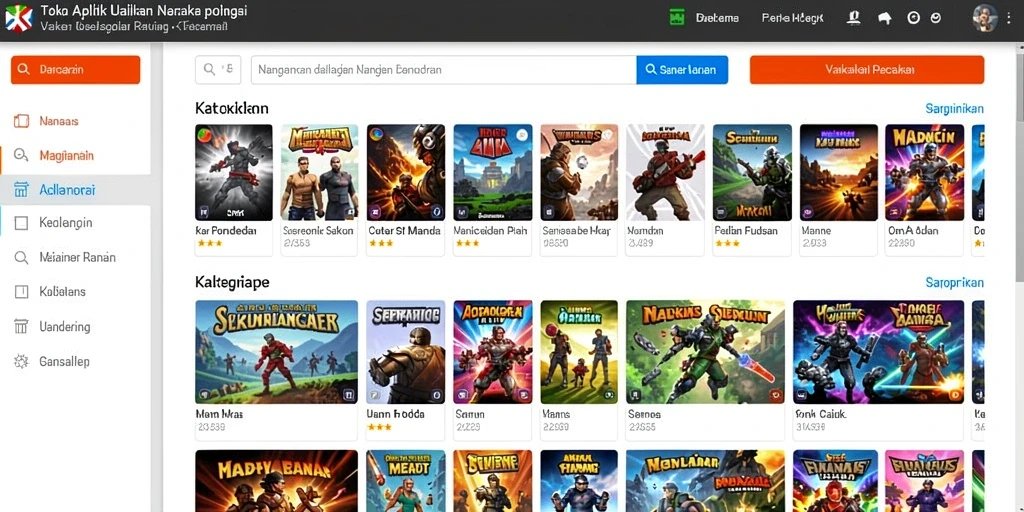Open the cloud icon in the header
Viewport: 1024px width, 512px height.
coord(884,18)
